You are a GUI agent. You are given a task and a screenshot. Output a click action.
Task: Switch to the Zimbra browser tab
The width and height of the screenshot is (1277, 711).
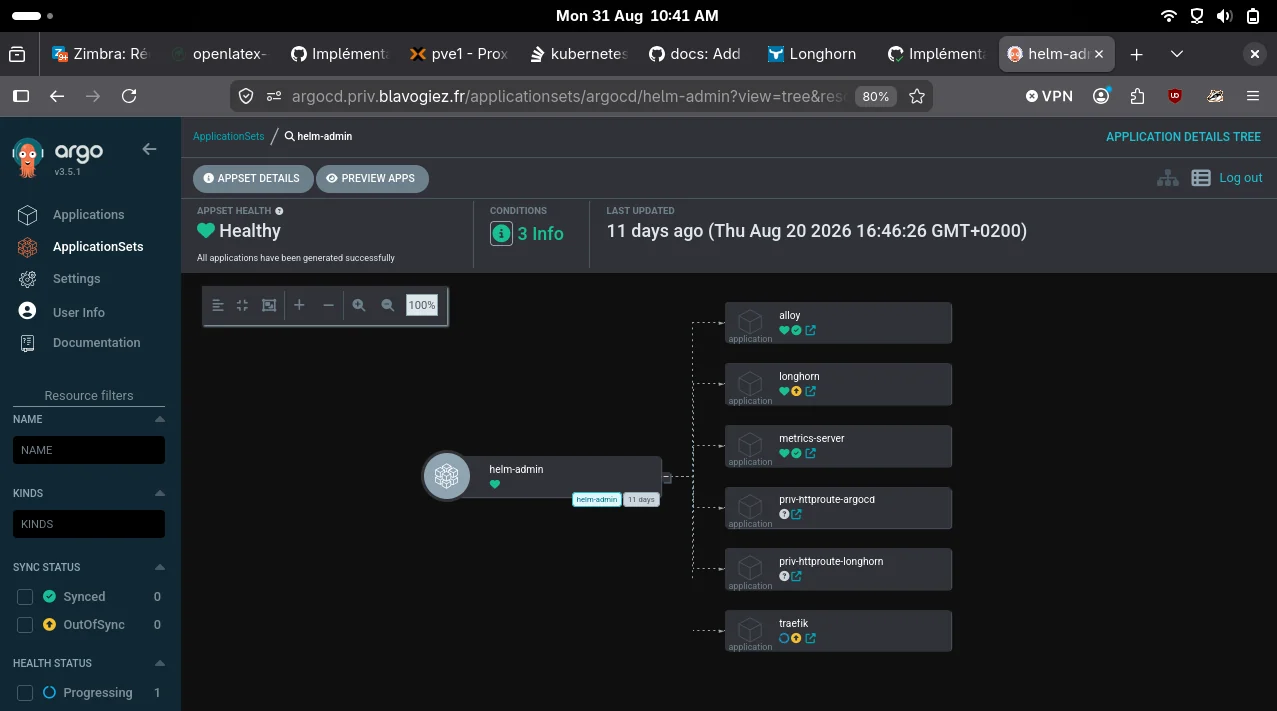click(x=100, y=54)
